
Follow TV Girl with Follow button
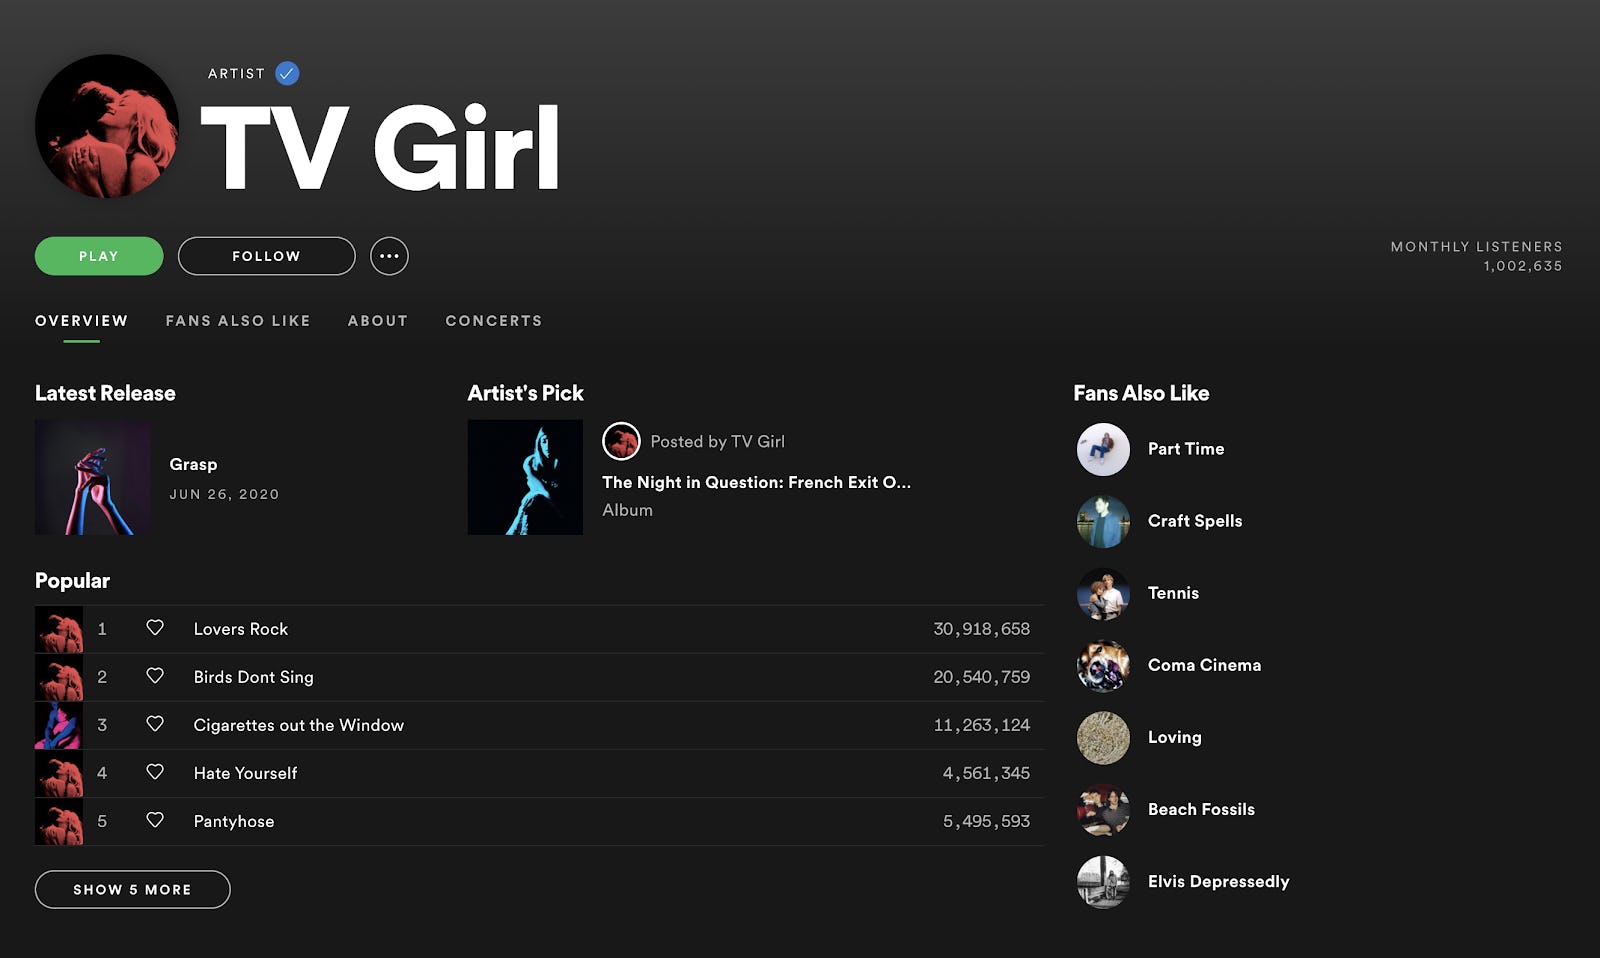click(x=266, y=256)
